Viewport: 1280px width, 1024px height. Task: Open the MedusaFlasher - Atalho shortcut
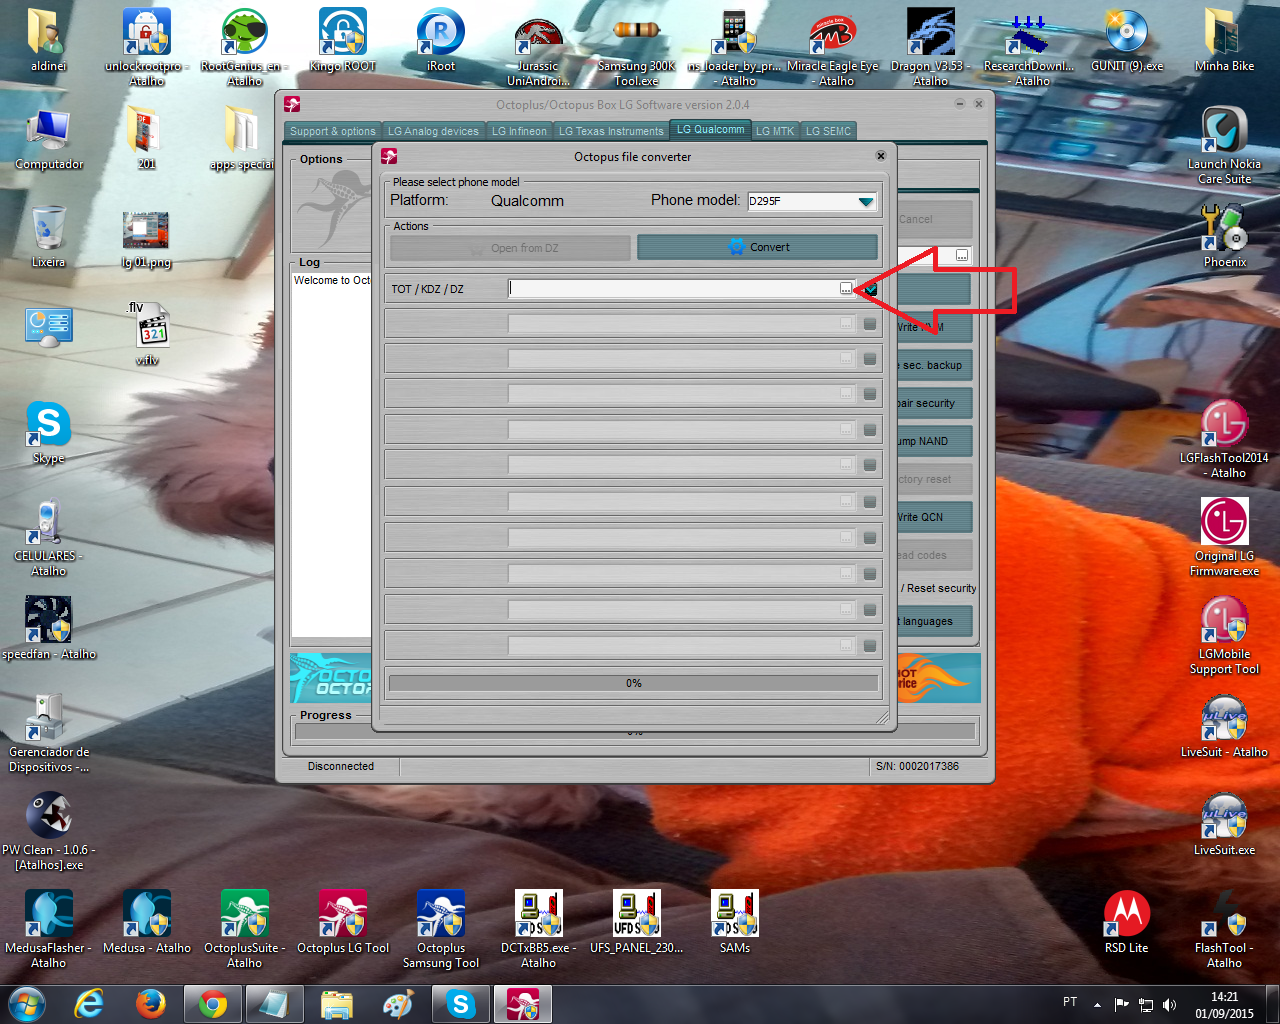48,929
